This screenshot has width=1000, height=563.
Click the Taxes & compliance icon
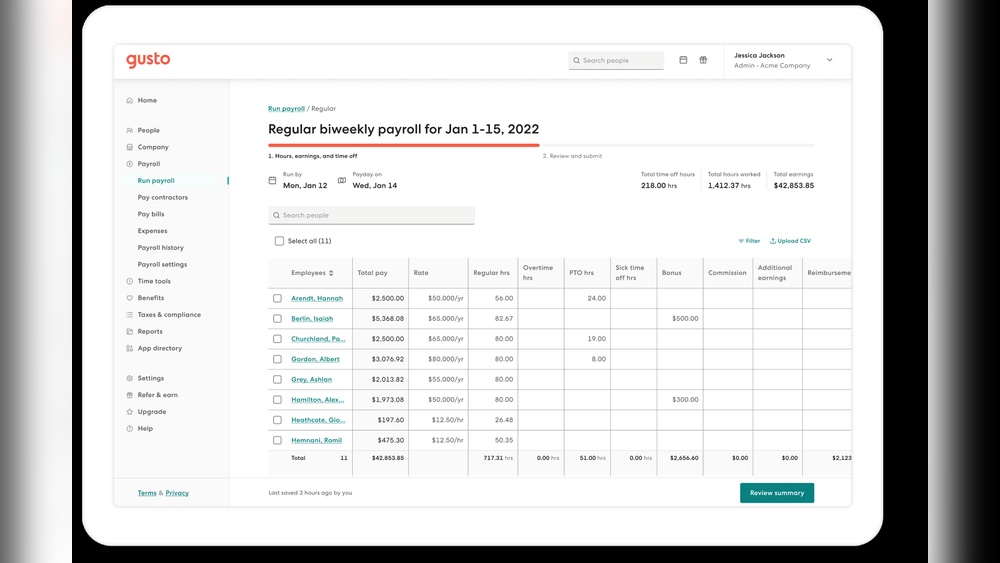pos(129,314)
